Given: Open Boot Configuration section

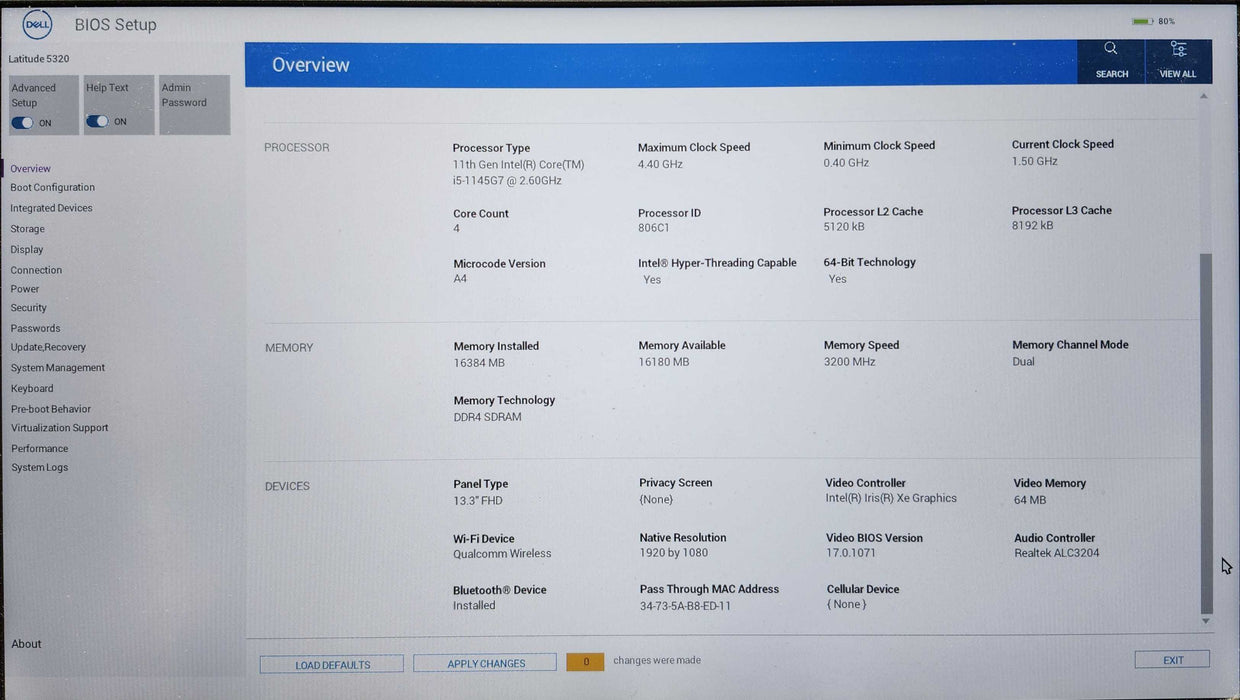Looking at the screenshot, I should [x=53, y=187].
